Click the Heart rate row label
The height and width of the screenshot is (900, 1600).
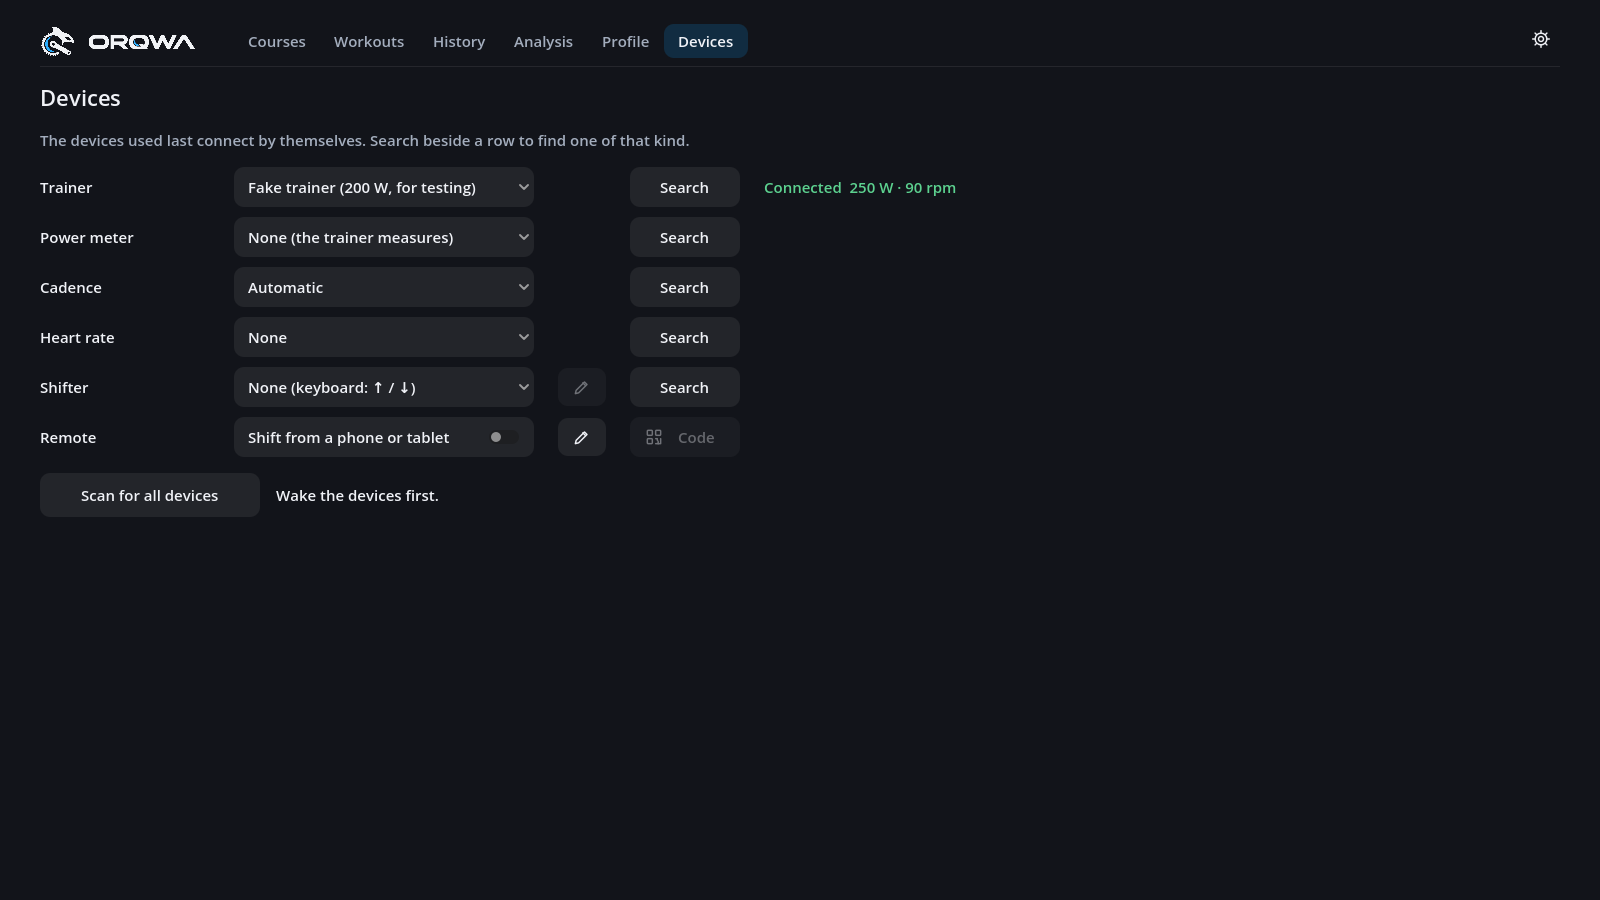click(77, 338)
